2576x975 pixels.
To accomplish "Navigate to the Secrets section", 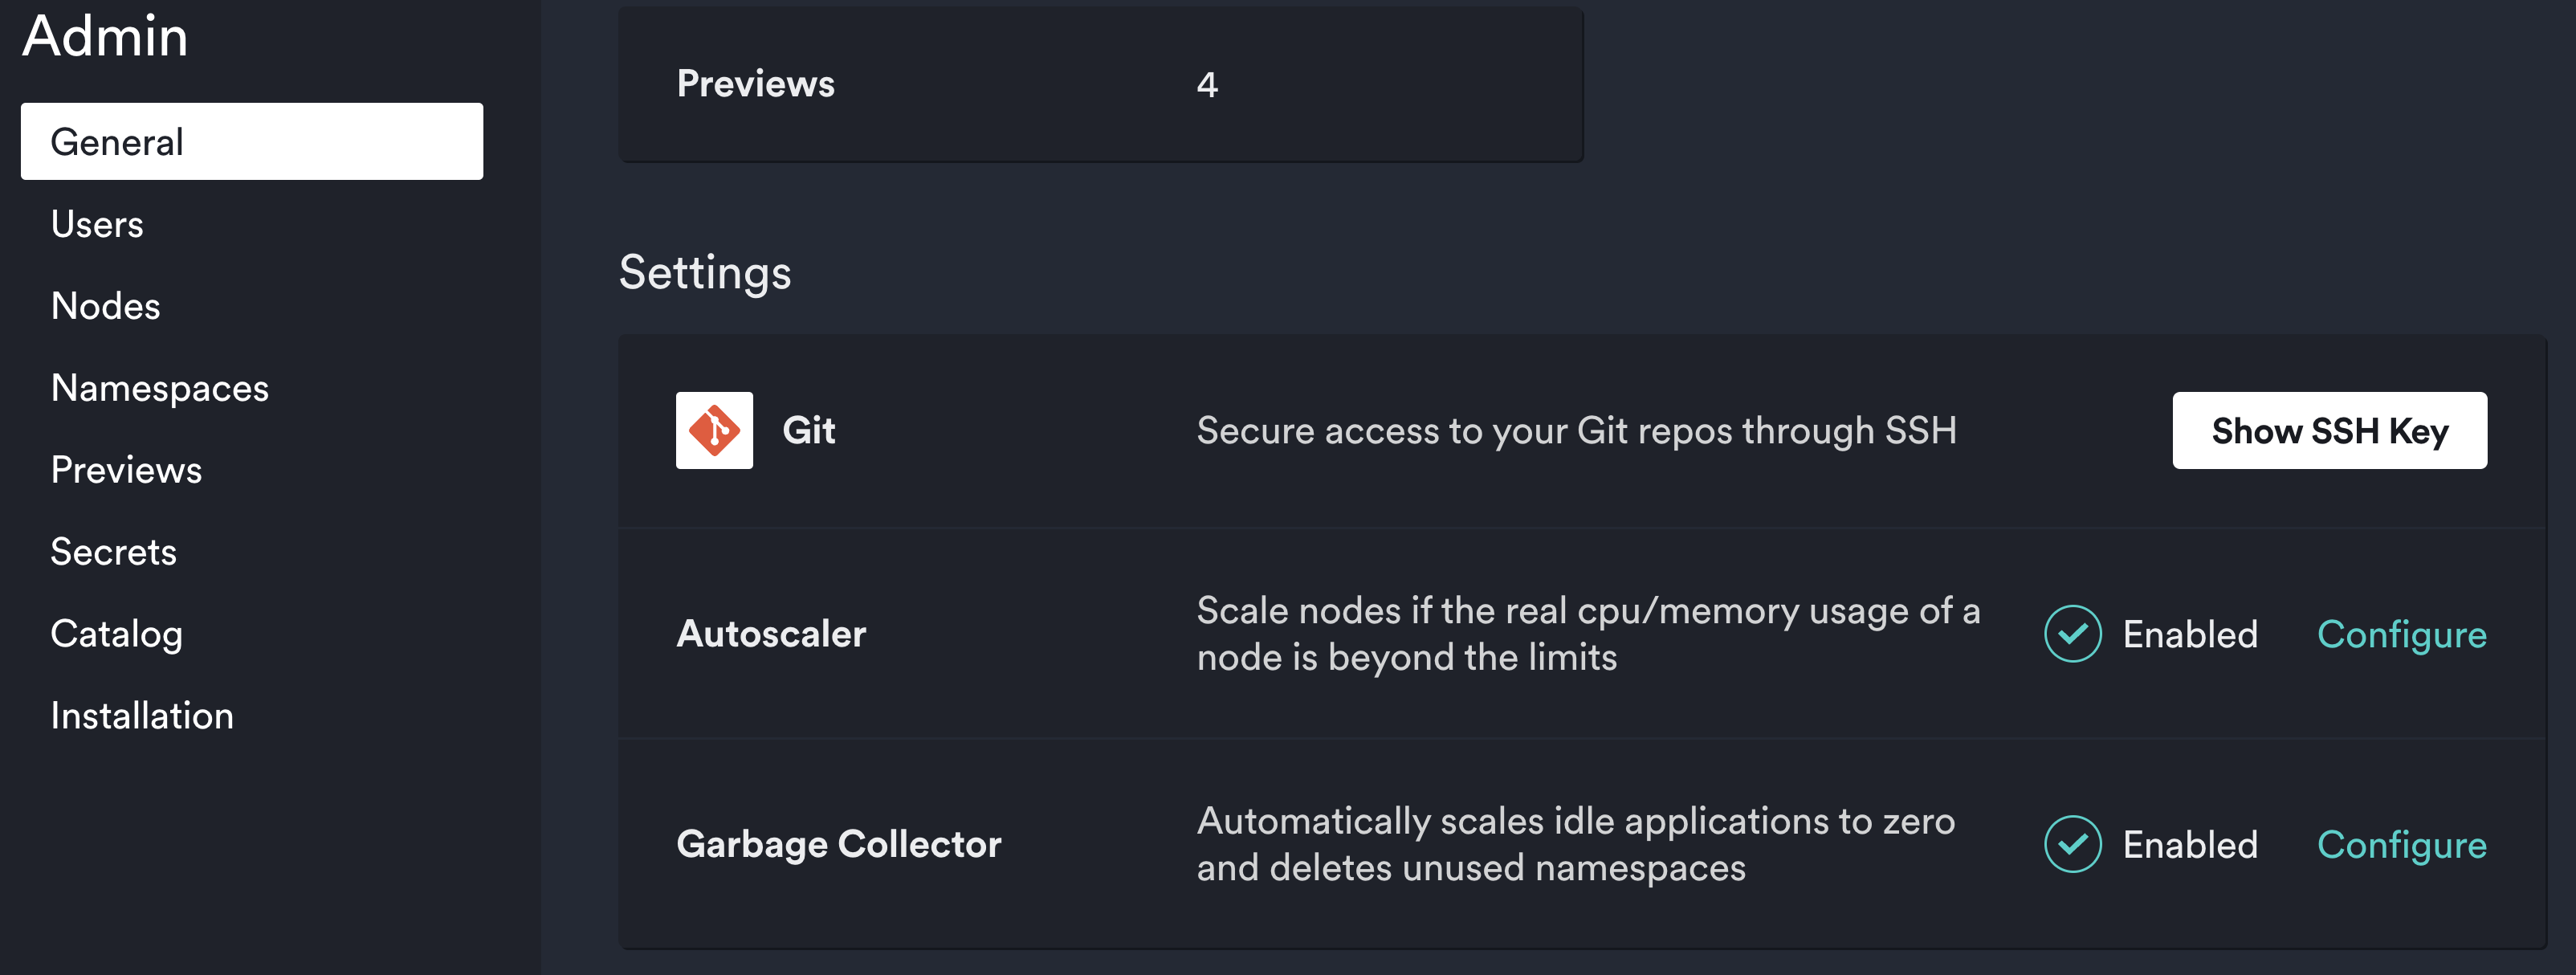I will coord(112,551).
